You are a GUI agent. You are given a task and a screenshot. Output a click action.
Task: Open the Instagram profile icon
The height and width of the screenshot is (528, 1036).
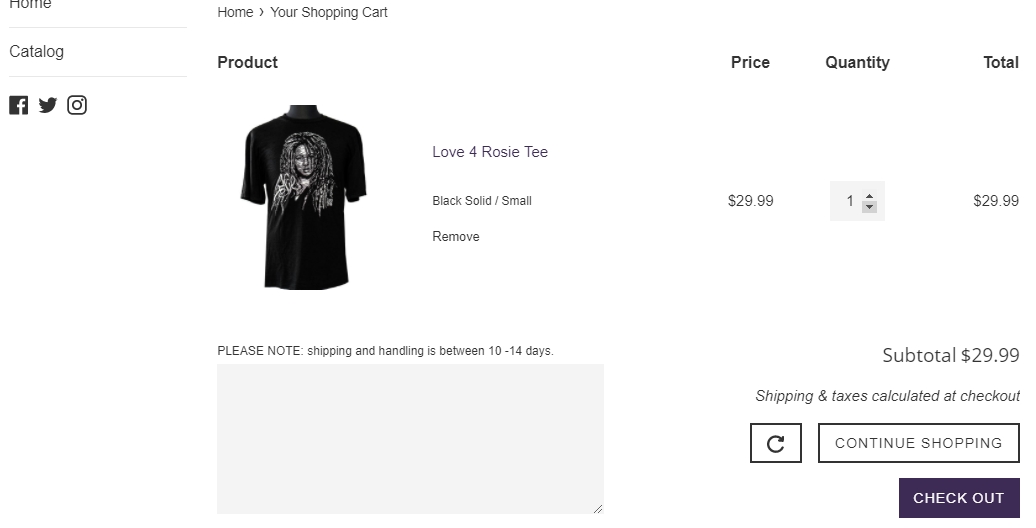point(77,105)
